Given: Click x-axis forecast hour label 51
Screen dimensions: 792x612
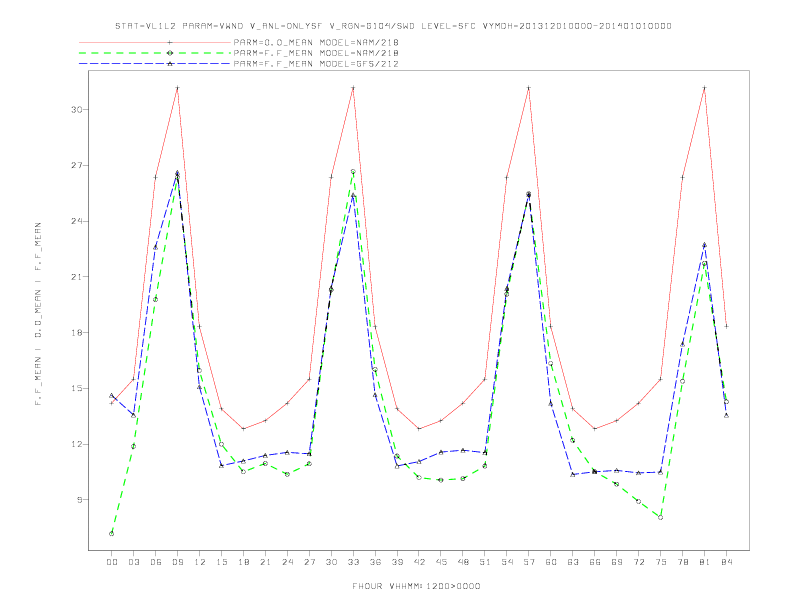Looking at the screenshot, I should click(485, 562).
